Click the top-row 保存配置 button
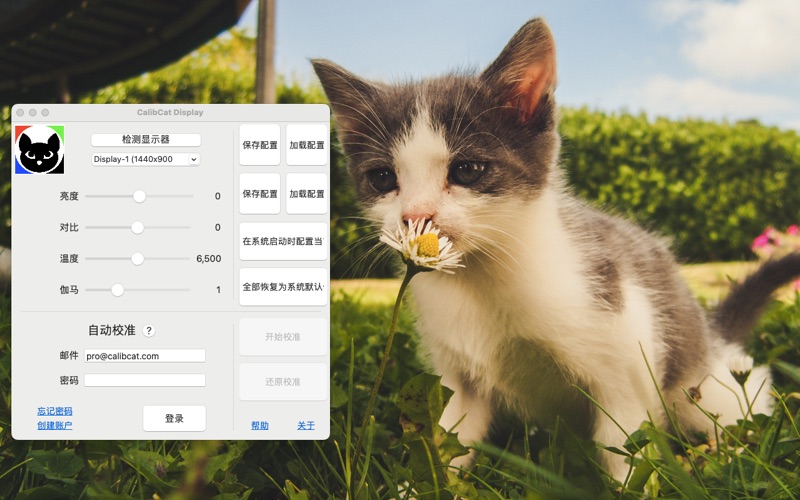This screenshot has width=800, height=500. [x=260, y=145]
